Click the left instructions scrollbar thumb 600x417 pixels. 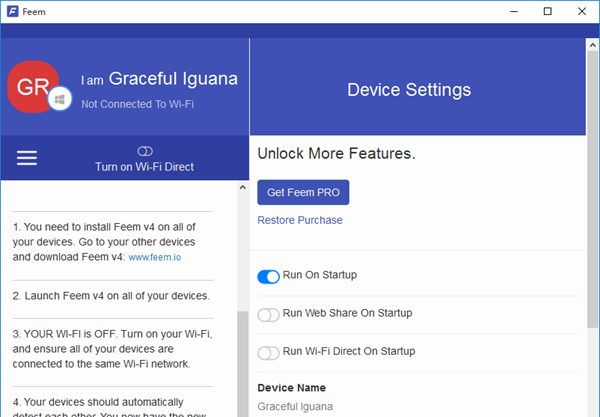pyautogui.click(x=243, y=363)
